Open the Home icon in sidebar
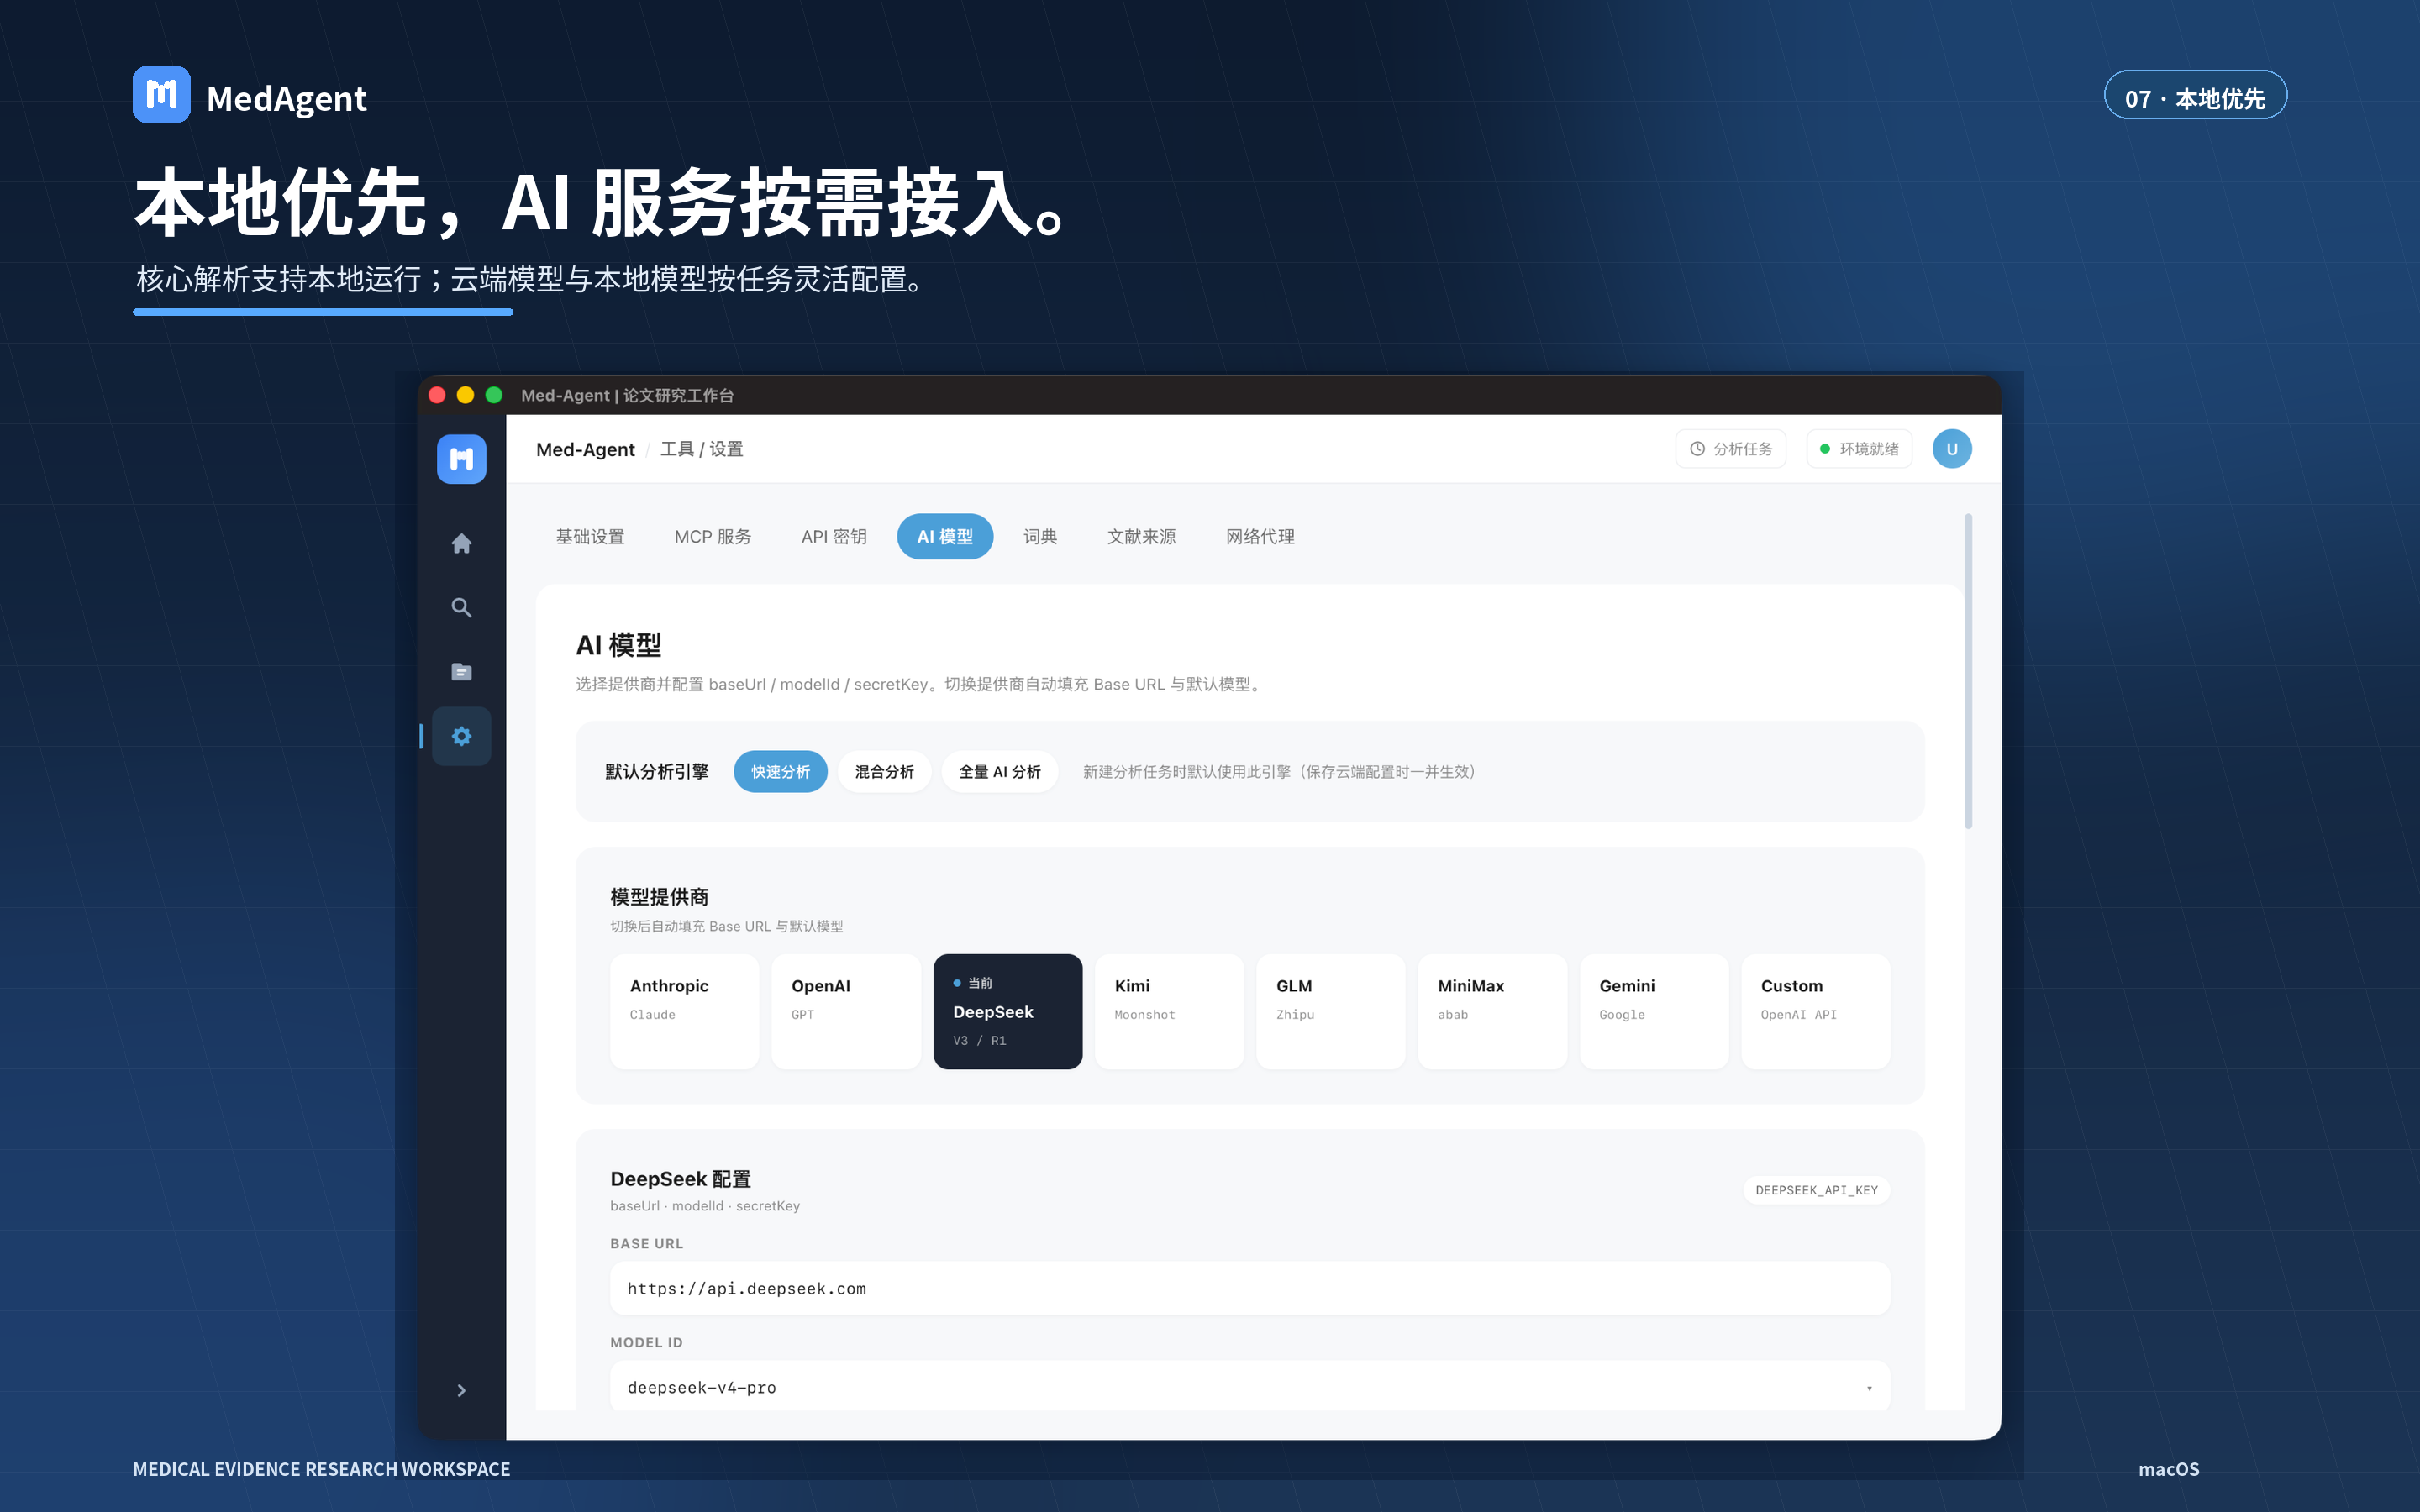 (x=461, y=544)
